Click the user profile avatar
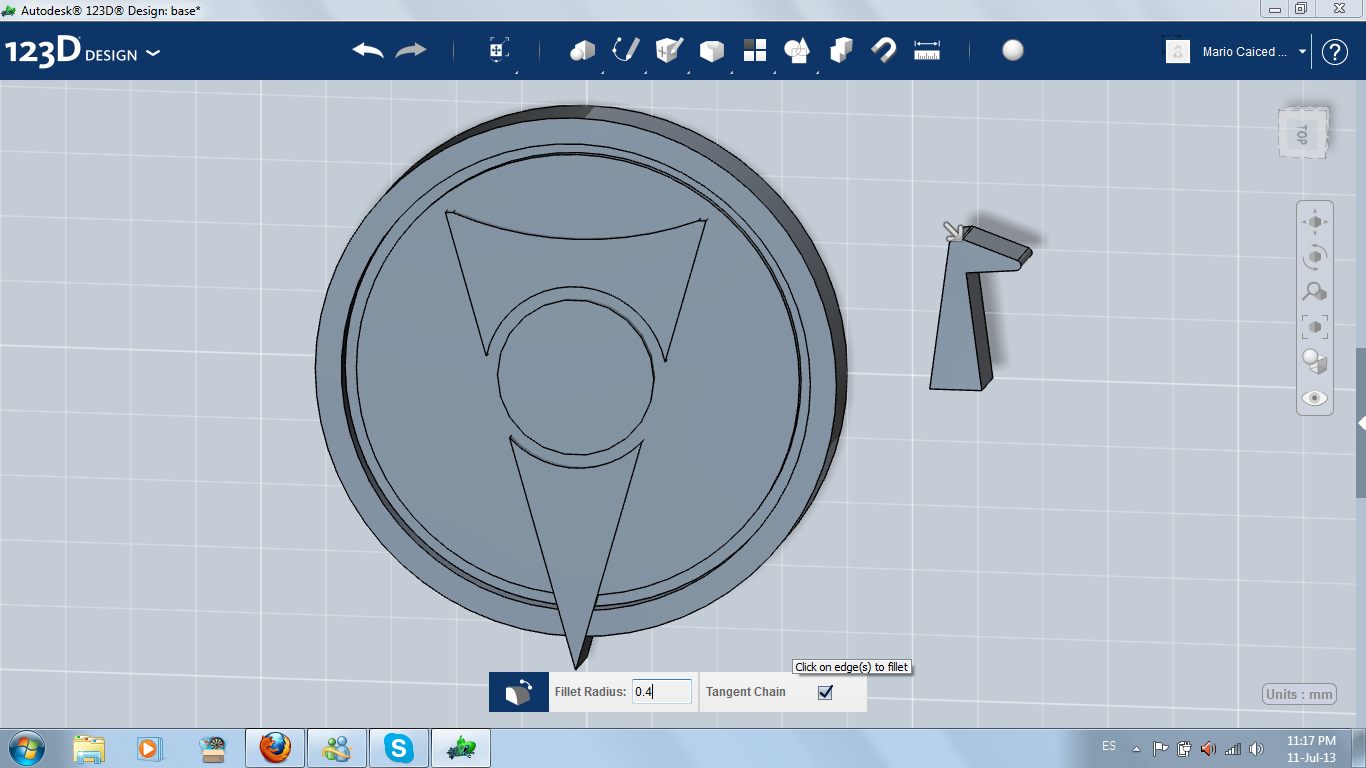The image size is (1366, 768). [x=1178, y=52]
